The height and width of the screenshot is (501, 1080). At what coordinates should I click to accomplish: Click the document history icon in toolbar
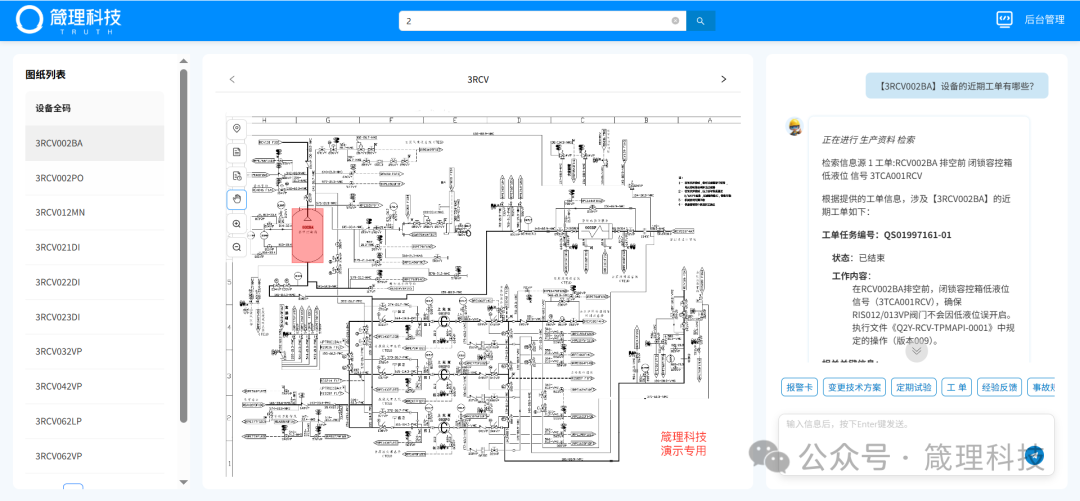[237, 176]
